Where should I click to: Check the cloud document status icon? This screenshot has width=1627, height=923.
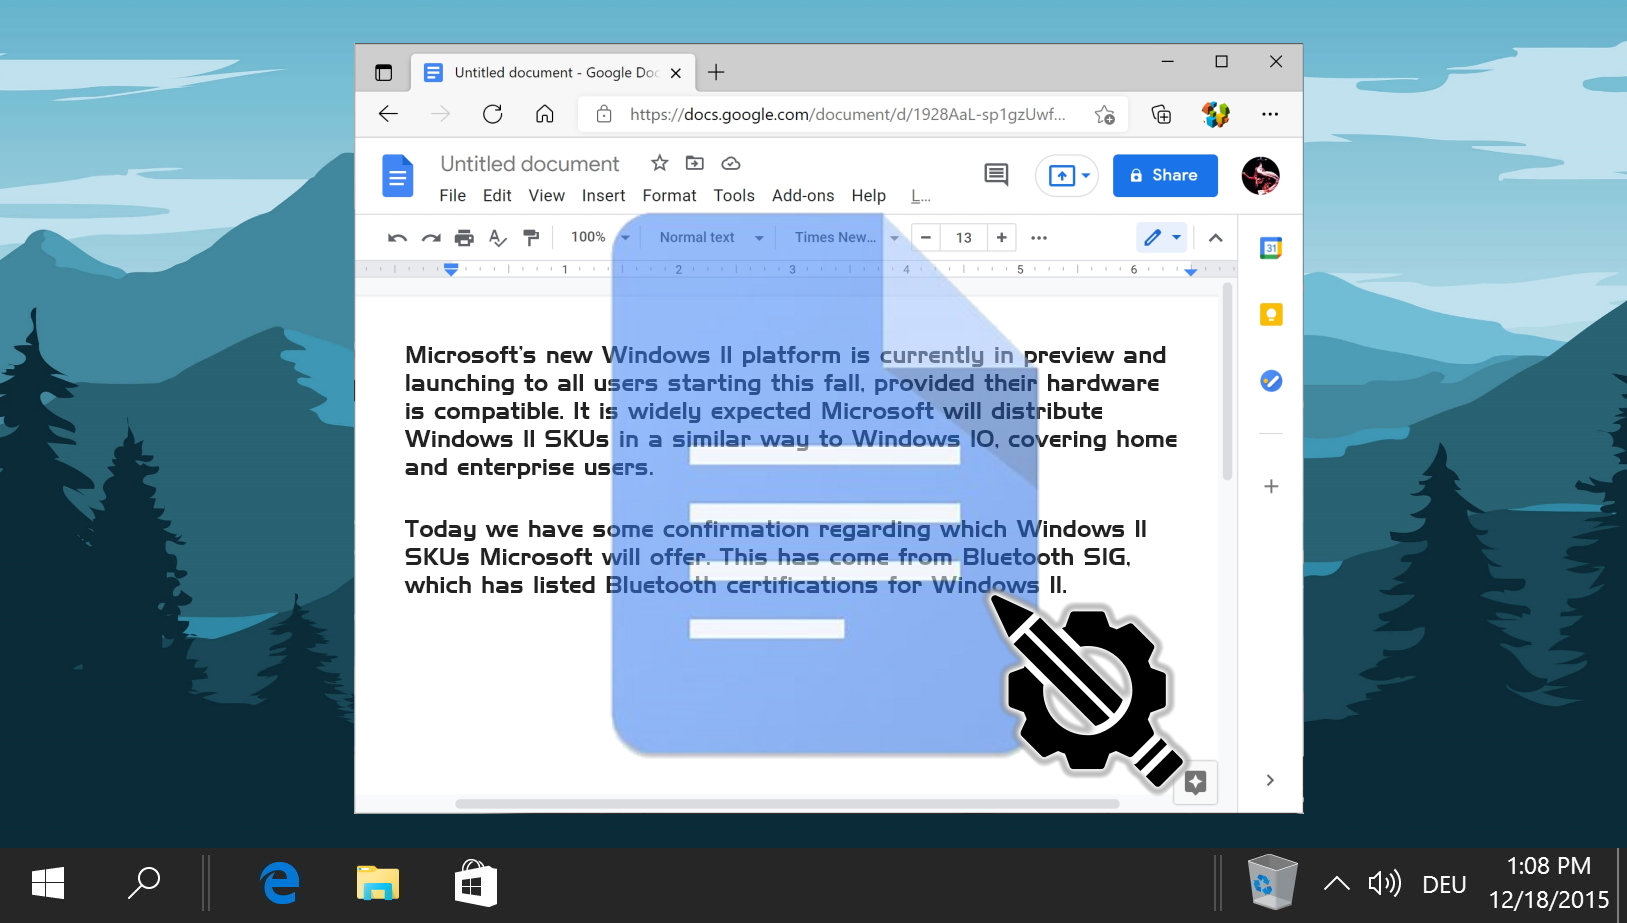731,163
